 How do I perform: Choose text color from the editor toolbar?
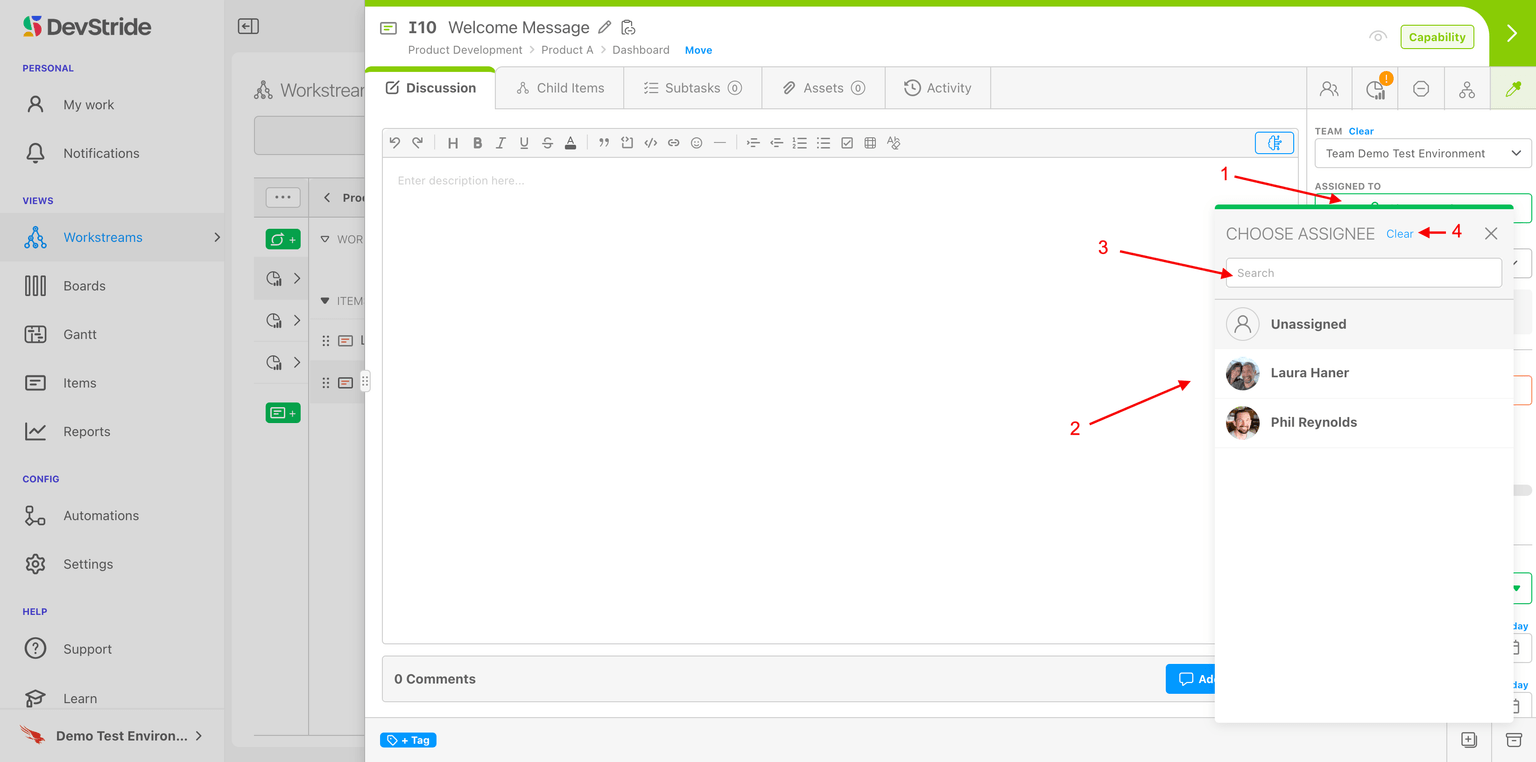(x=570, y=143)
